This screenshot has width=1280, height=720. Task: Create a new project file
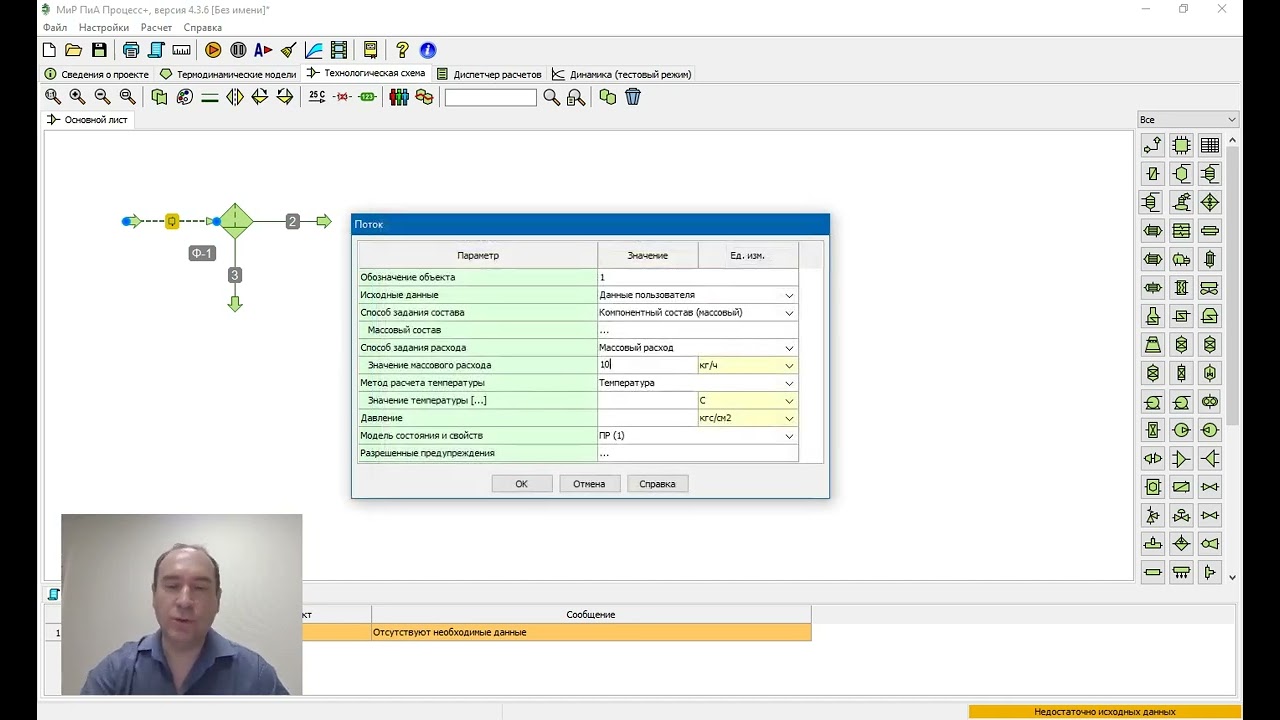(49, 50)
